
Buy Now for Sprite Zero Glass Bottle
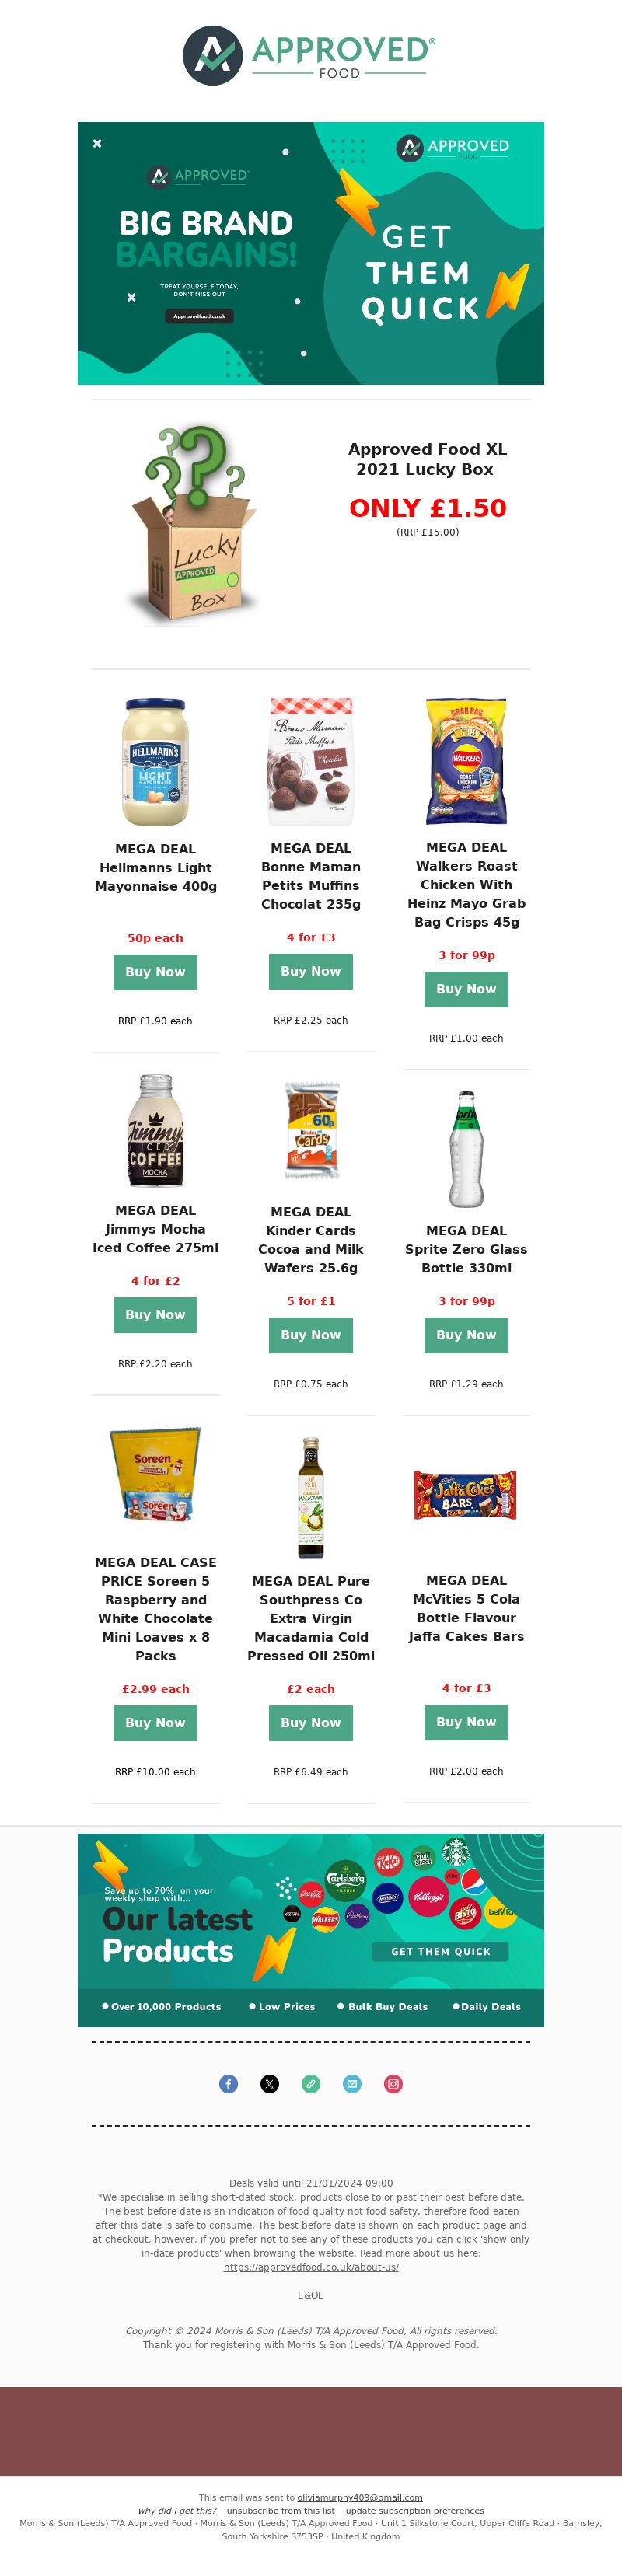(466, 1335)
